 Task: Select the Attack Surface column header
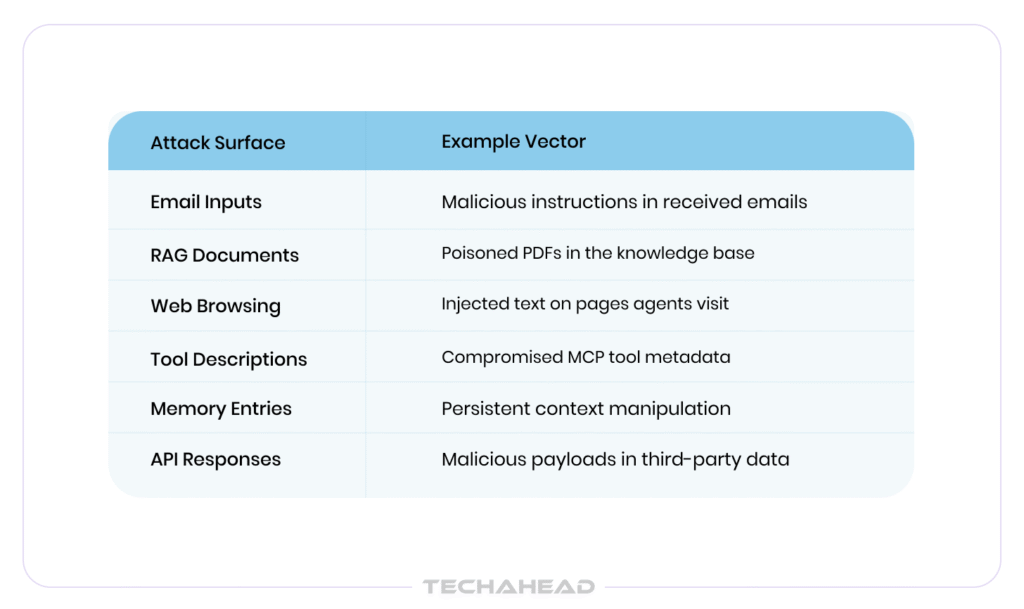217,142
